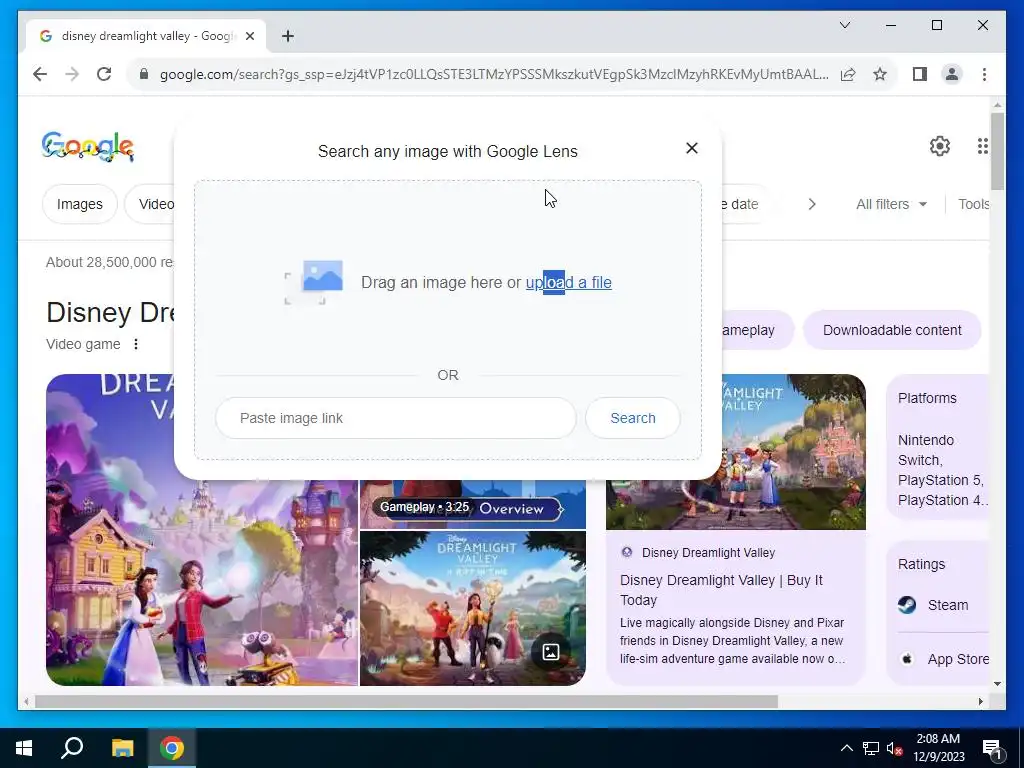The height and width of the screenshot is (768, 1024).
Task: Select the Gameplay chip
Action: click(x=758, y=330)
